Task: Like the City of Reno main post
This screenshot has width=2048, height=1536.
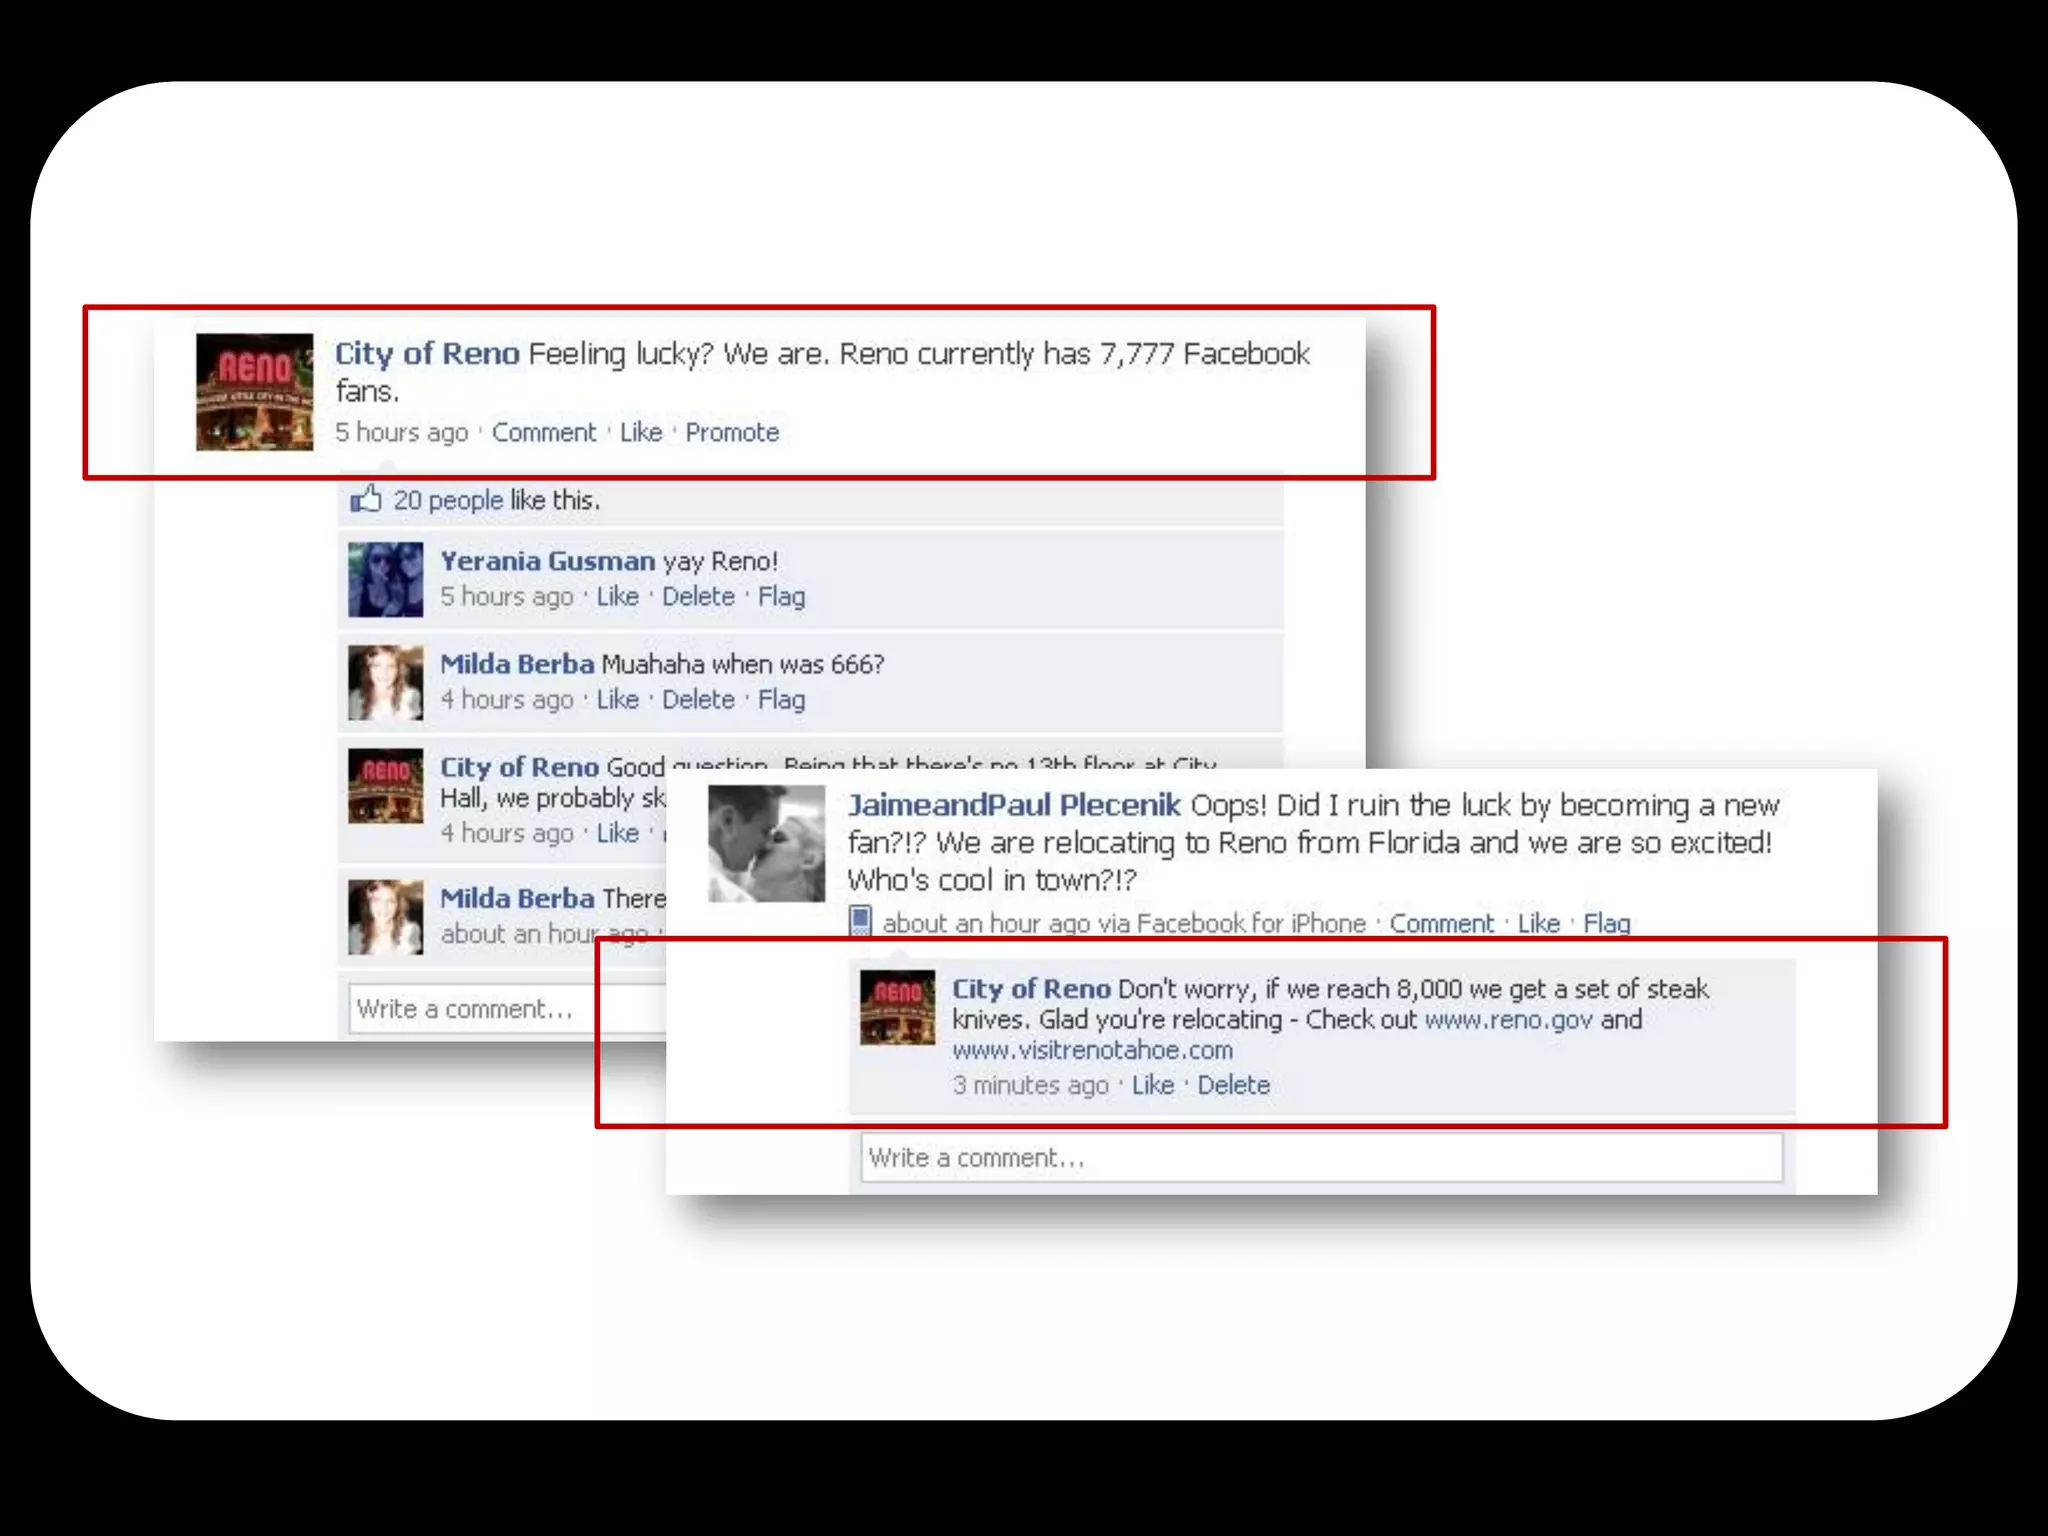Action: coord(641,432)
